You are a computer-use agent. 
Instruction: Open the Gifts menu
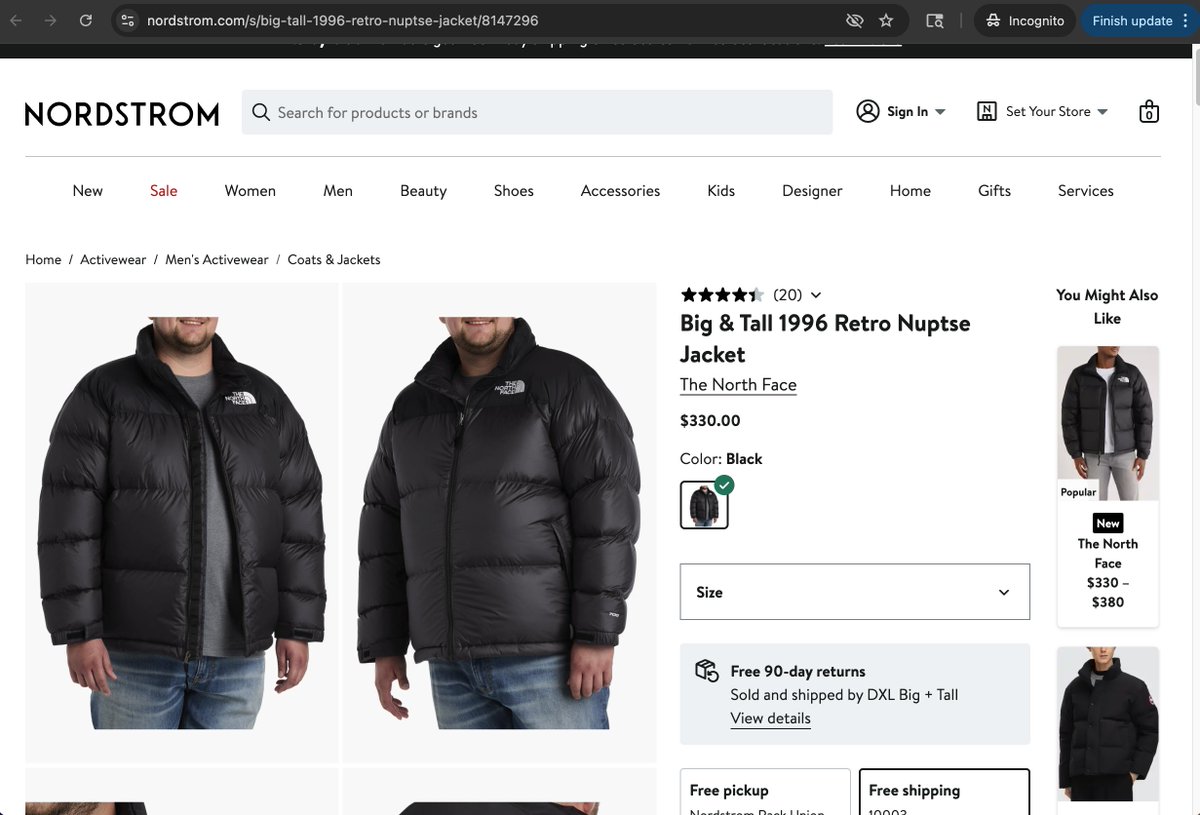click(x=994, y=190)
